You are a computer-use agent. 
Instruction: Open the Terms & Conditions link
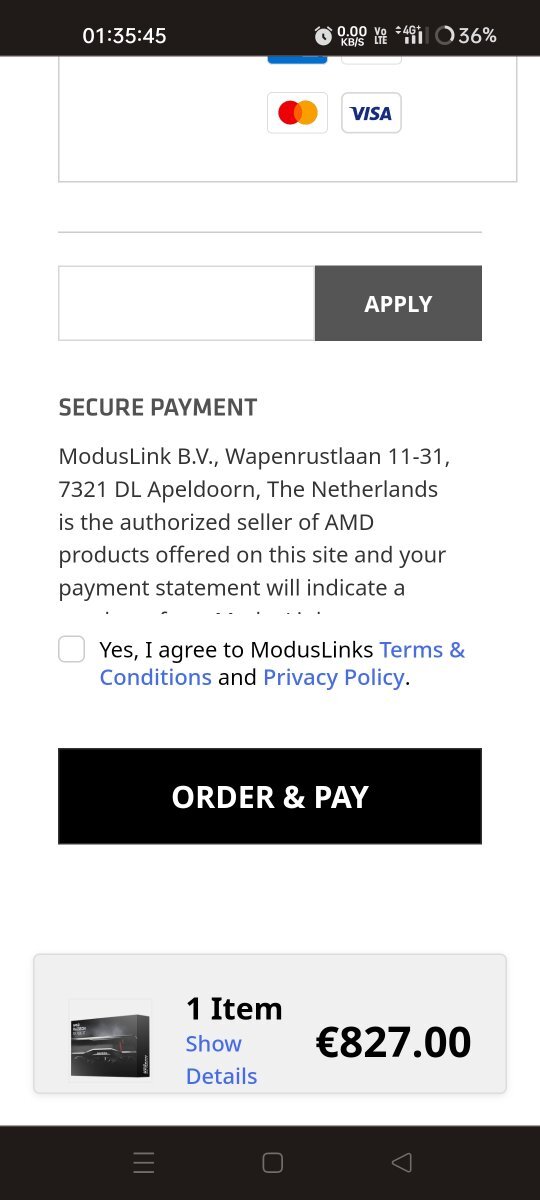(x=282, y=663)
